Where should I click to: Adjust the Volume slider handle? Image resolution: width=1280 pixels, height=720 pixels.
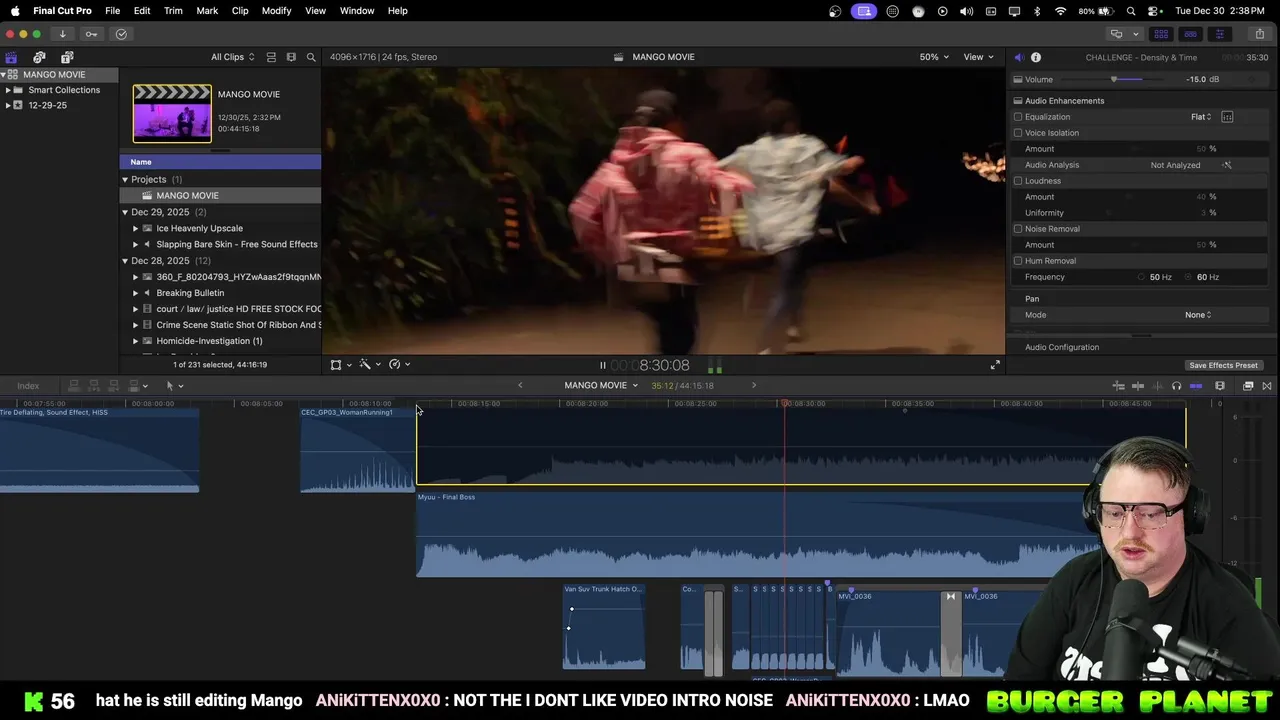click(x=1113, y=79)
